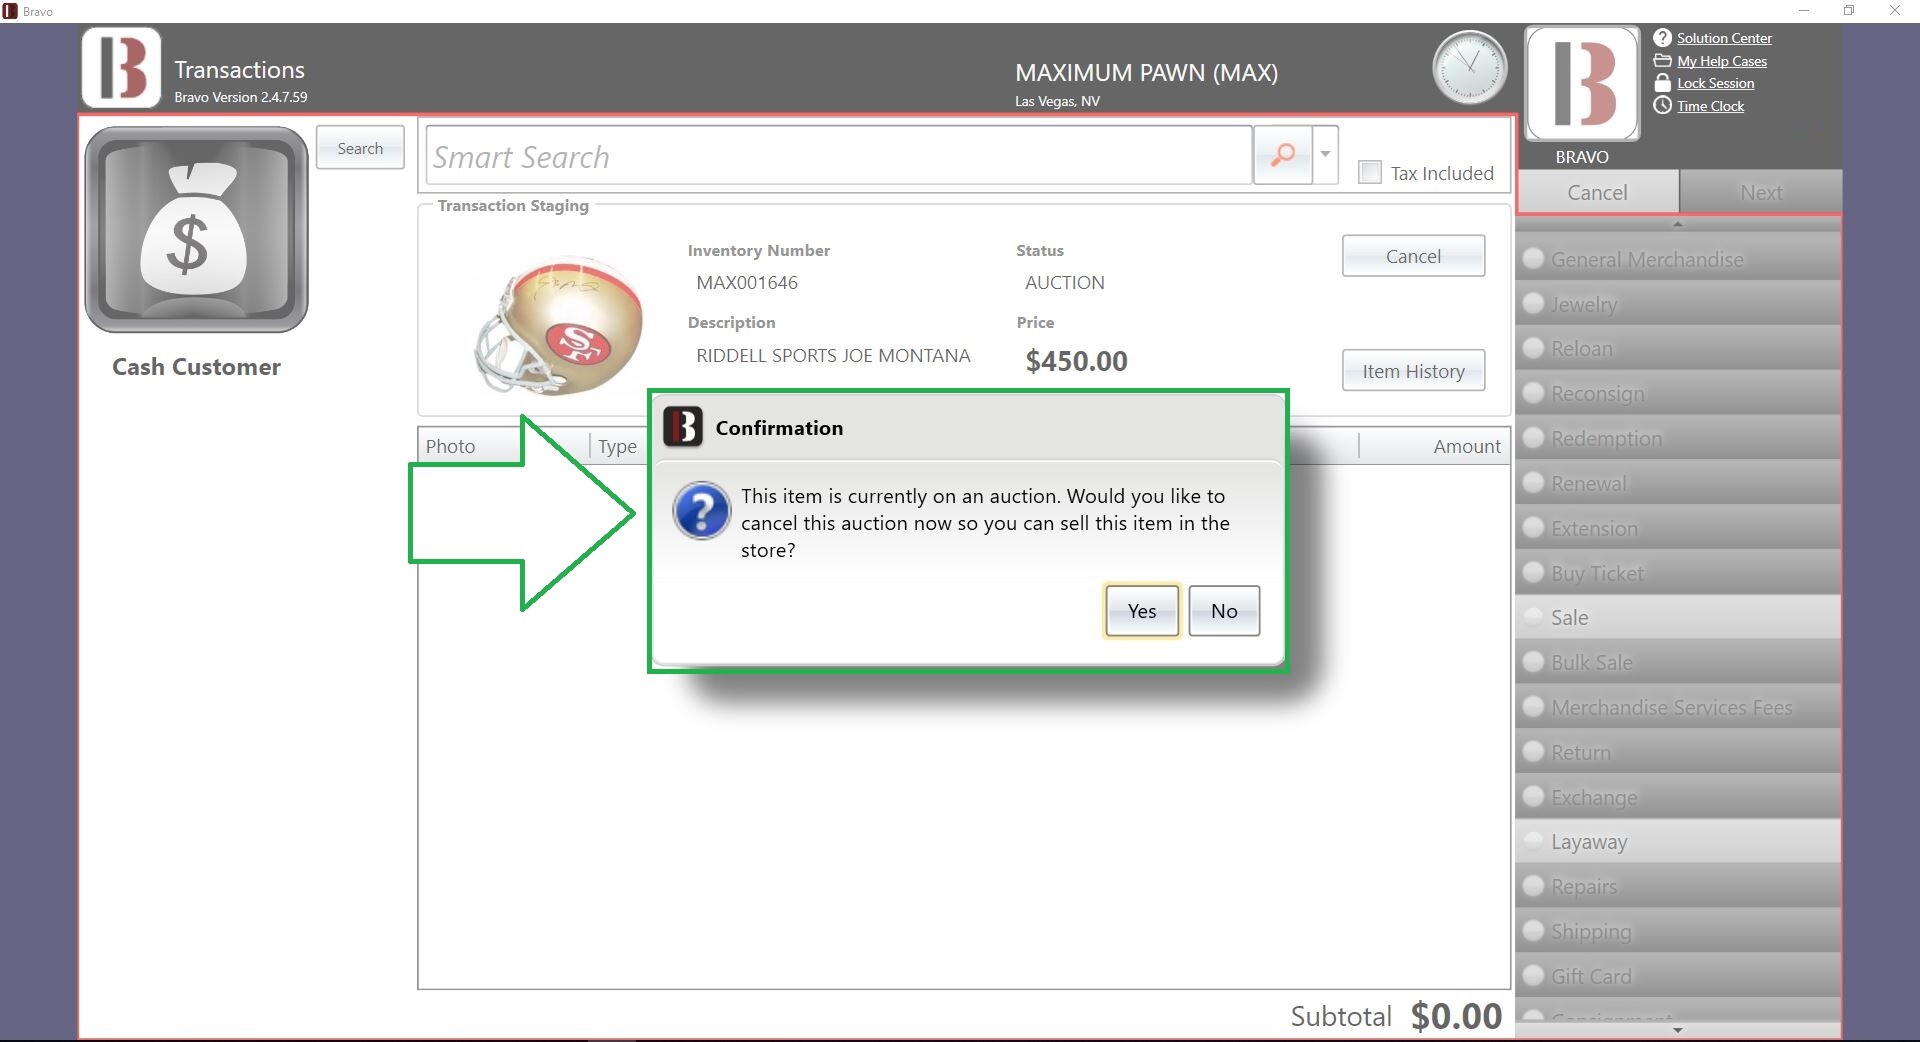Click the My Help Cases folder icon
The width and height of the screenshot is (1920, 1042).
(1662, 61)
